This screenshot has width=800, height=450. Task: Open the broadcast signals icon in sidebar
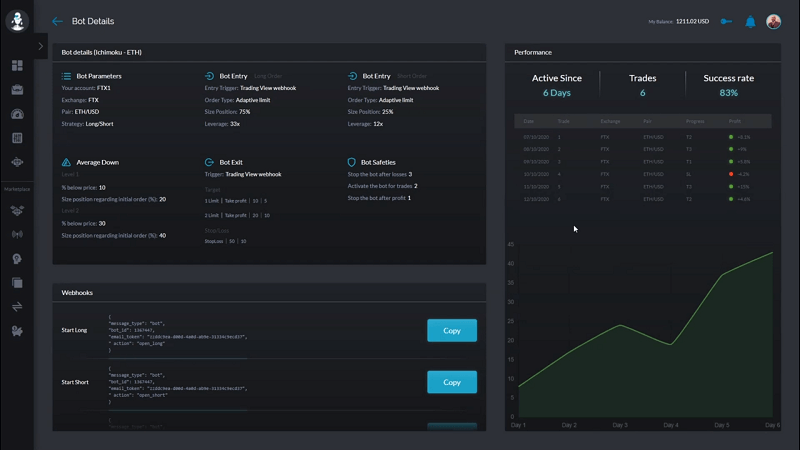[17, 235]
